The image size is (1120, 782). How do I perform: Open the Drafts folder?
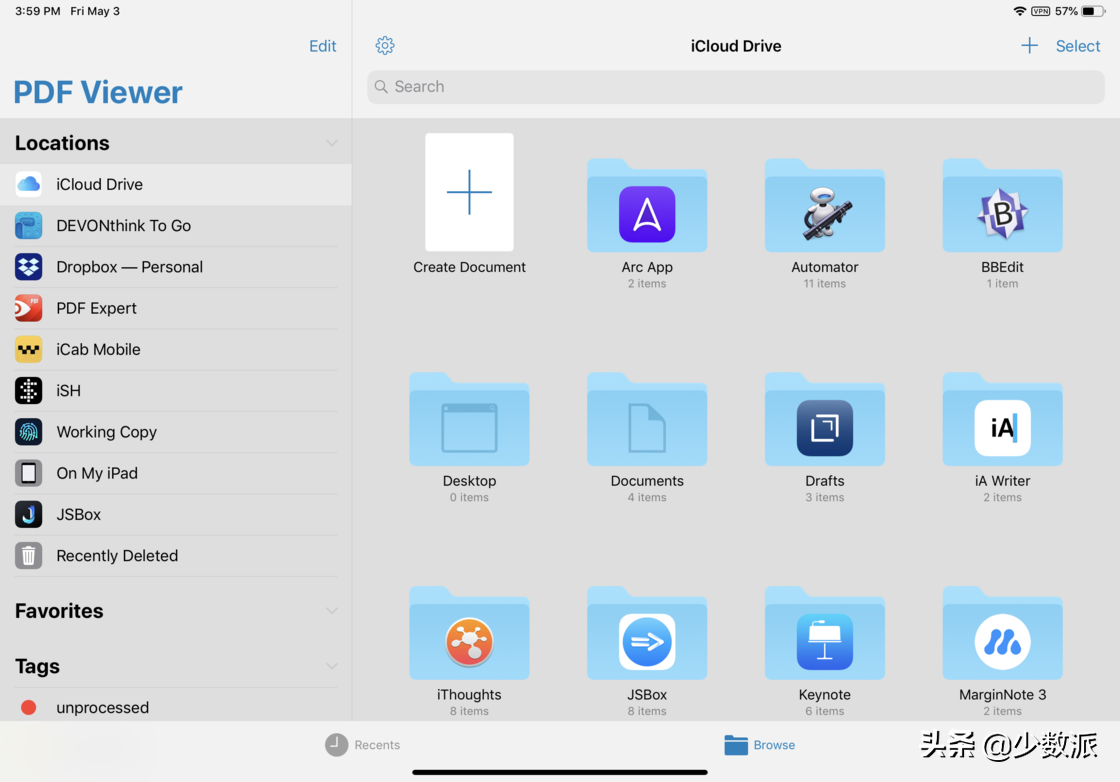pyautogui.click(x=825, y=419)
